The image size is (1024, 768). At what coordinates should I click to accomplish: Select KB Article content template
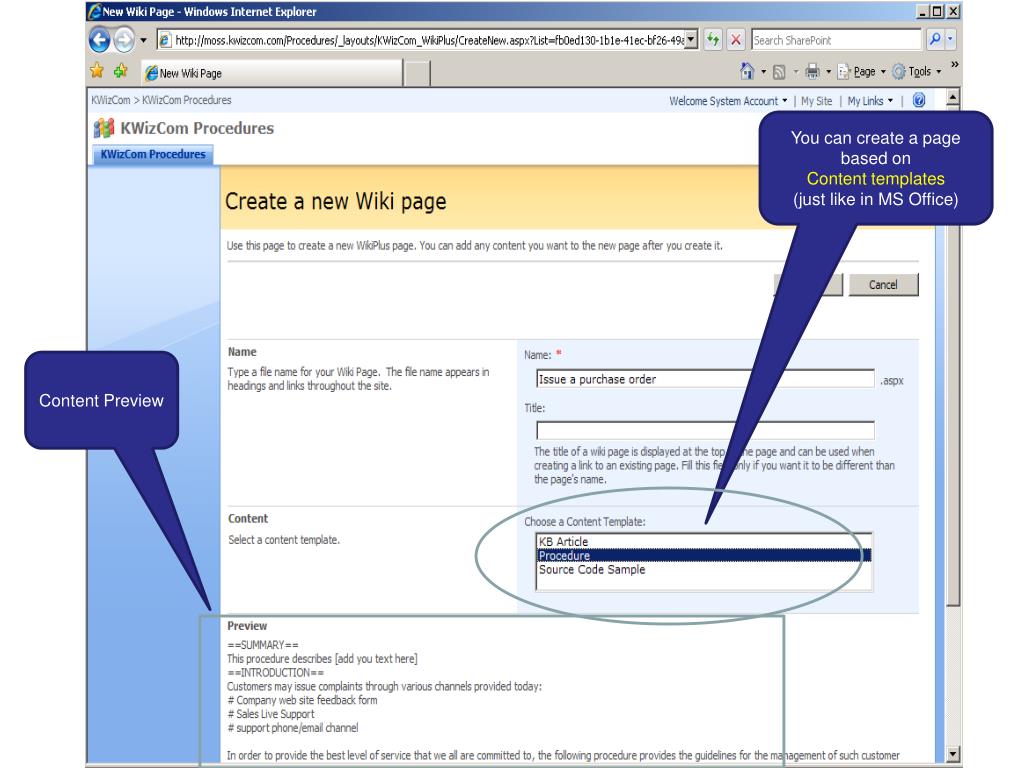703,541
